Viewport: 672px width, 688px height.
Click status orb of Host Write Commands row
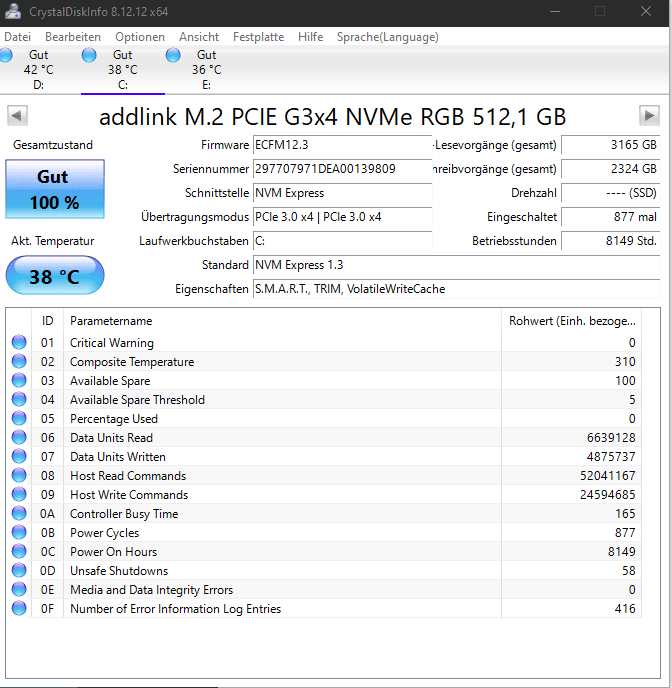(x=19, y=494)
